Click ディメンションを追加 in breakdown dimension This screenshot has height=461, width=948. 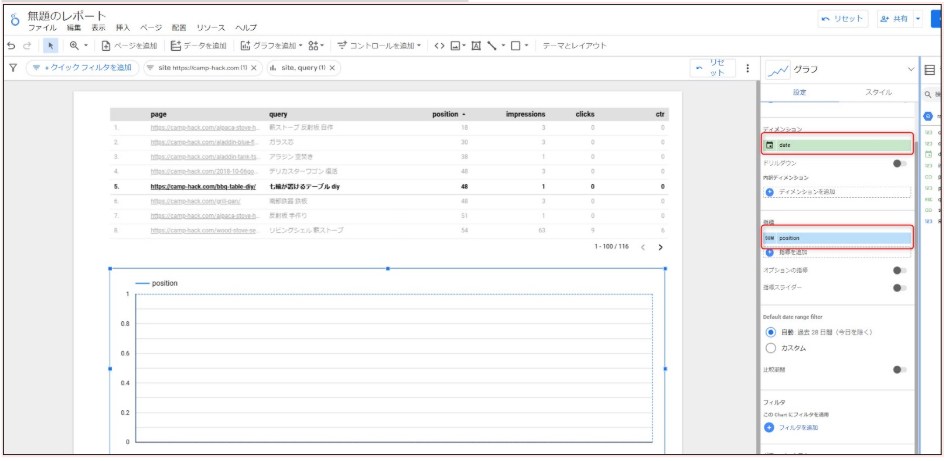tap(837, 192)
